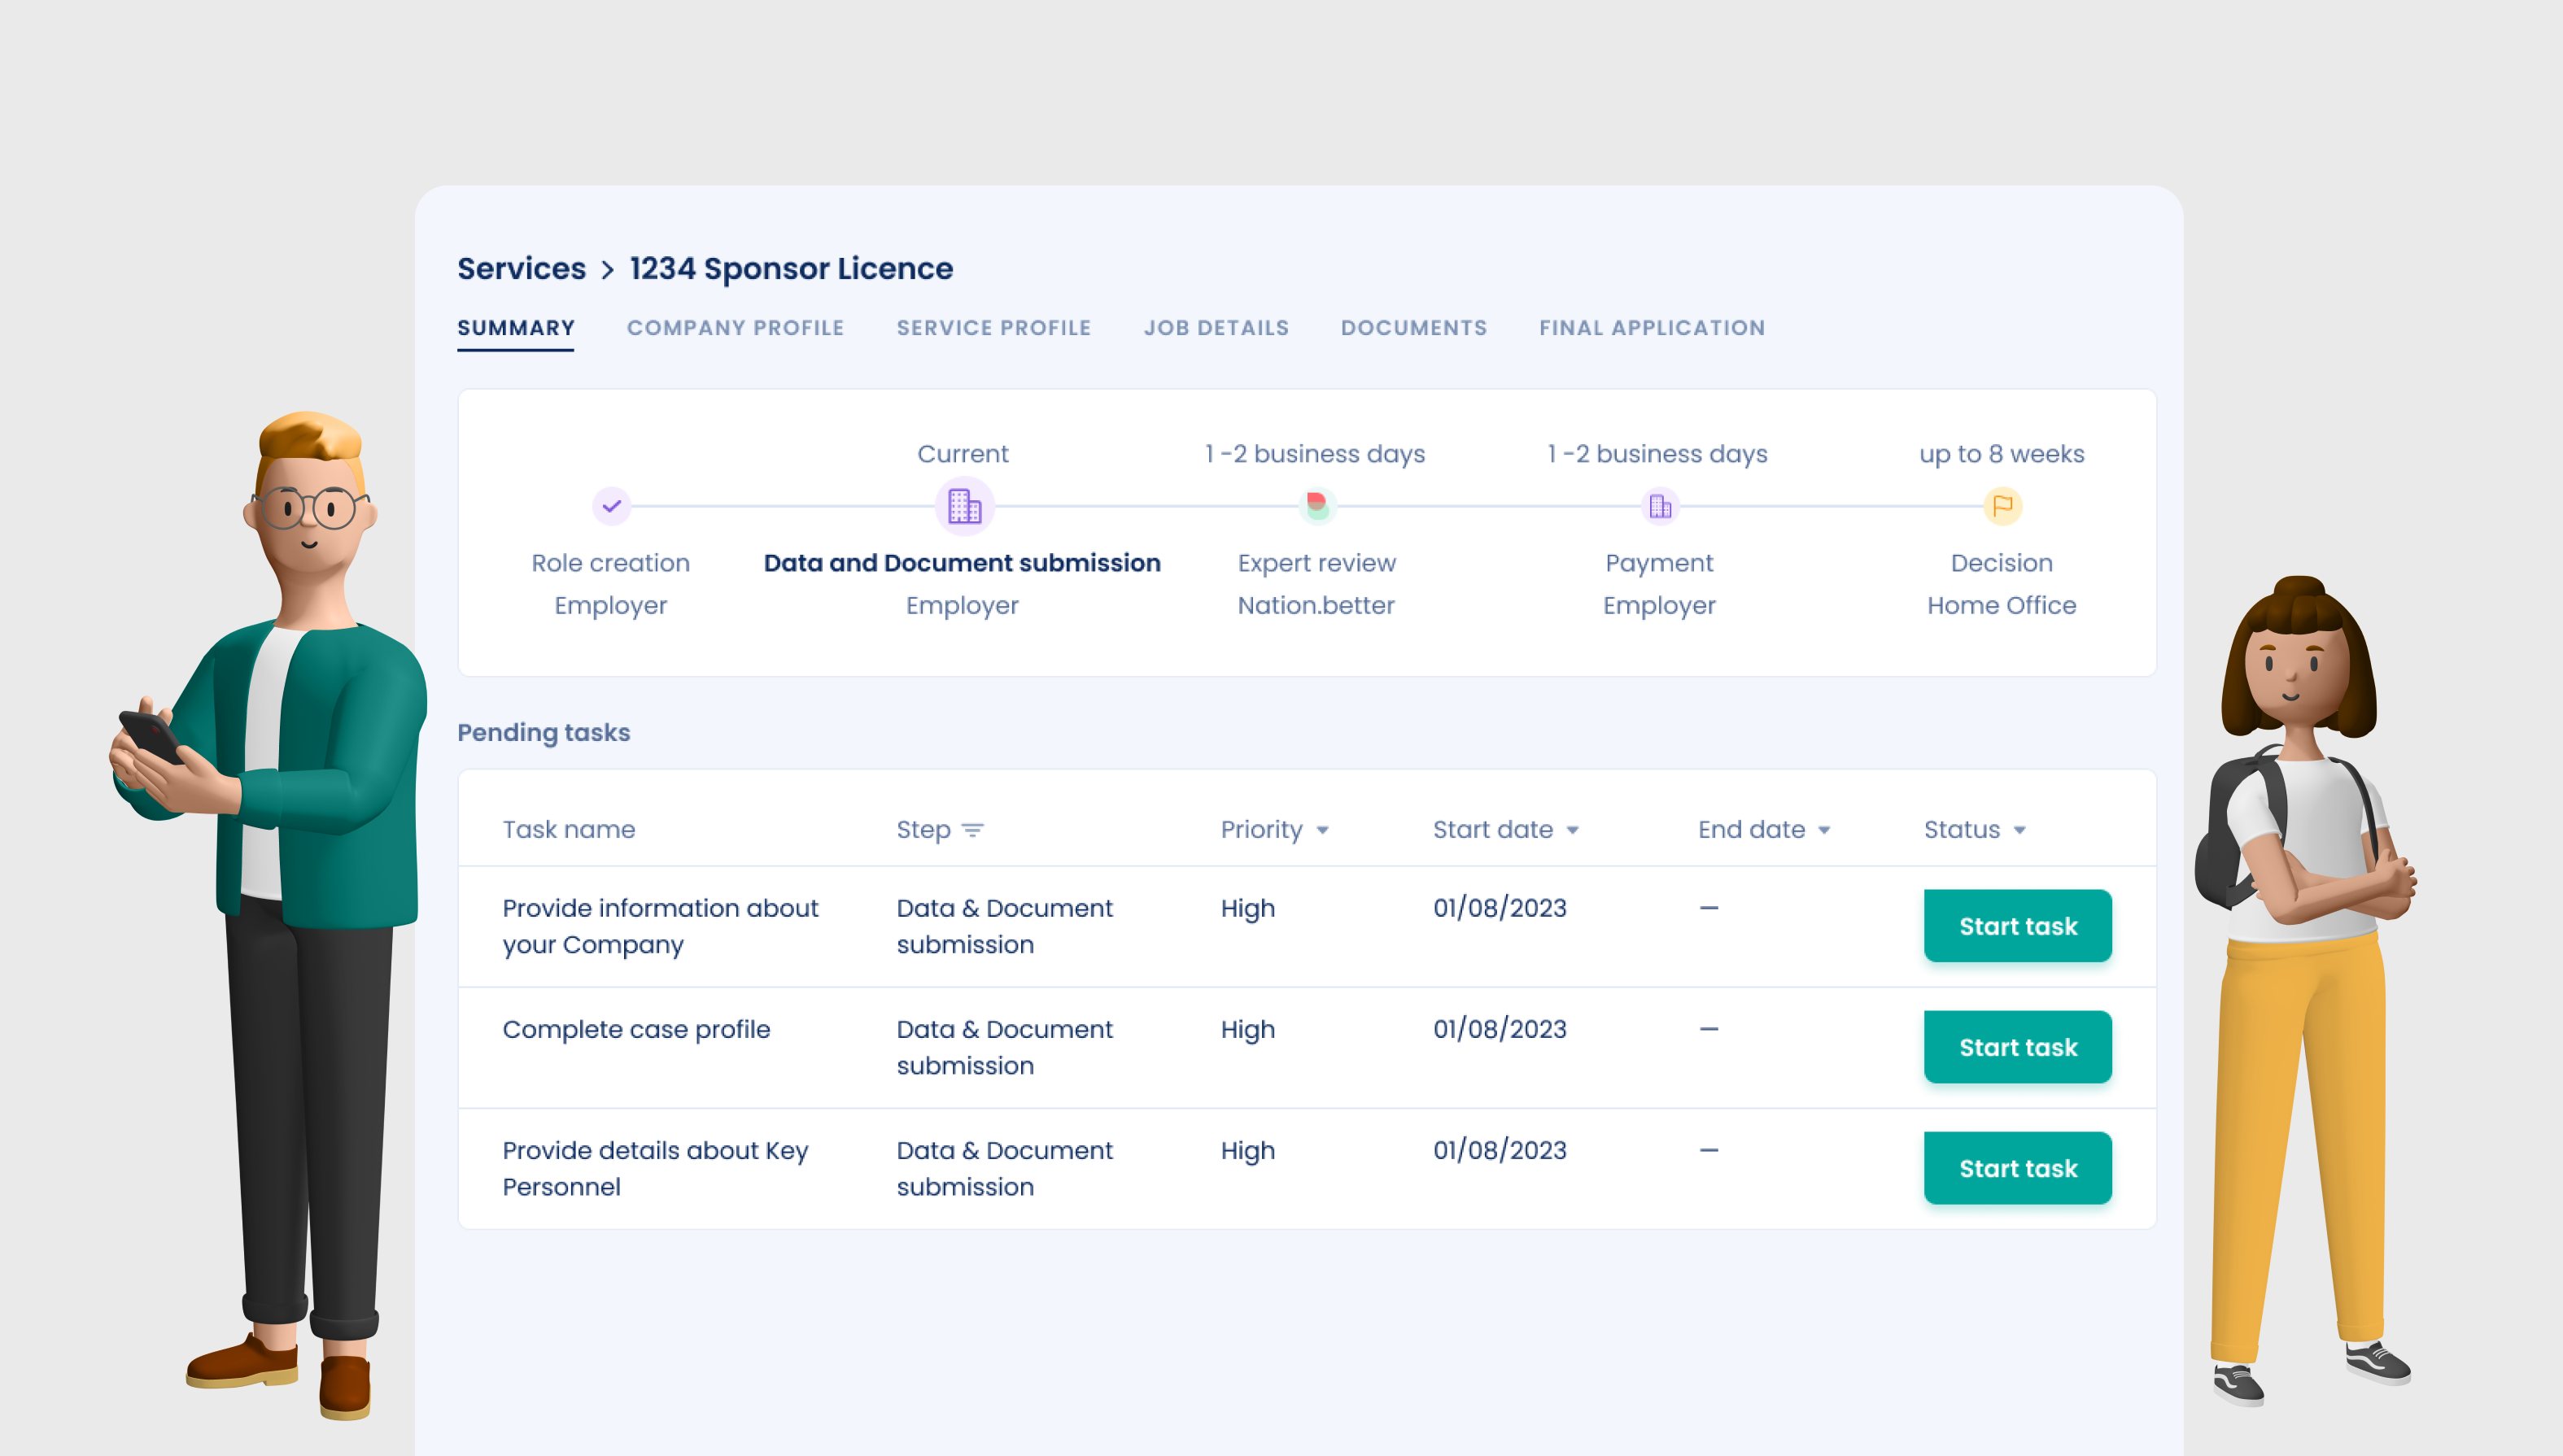The width and height of the screenshot is (2563, 1456).
Task: Click the Step column filter icon
Action: (972, 830)
